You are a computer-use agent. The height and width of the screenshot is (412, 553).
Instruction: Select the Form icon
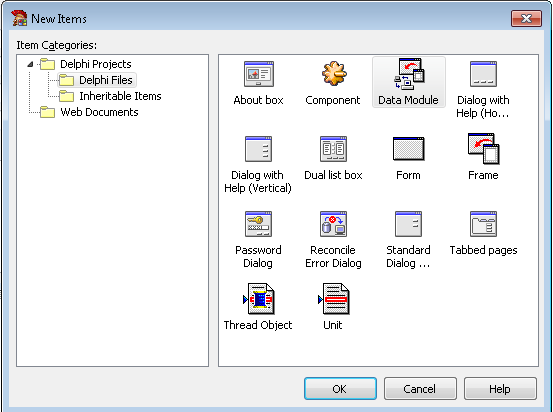coord(408,149)
